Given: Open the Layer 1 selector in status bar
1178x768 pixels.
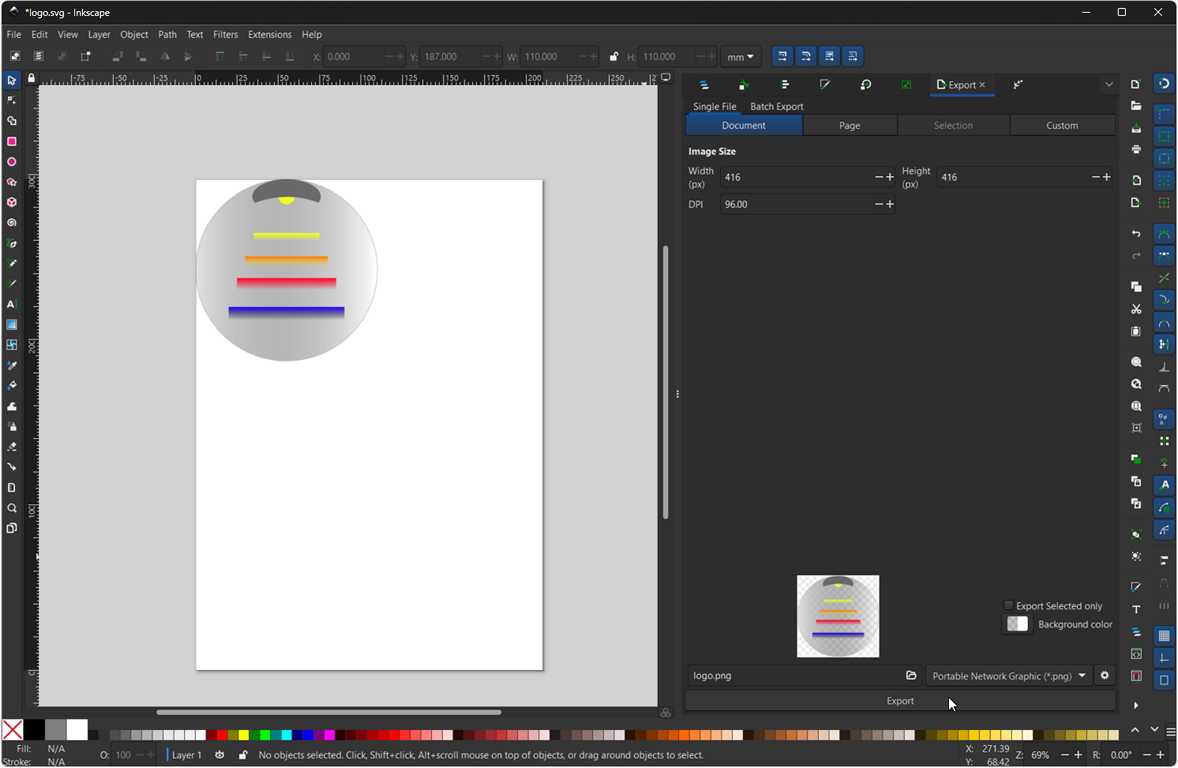Looking at the screenshot, I should [x=185, y=754].
